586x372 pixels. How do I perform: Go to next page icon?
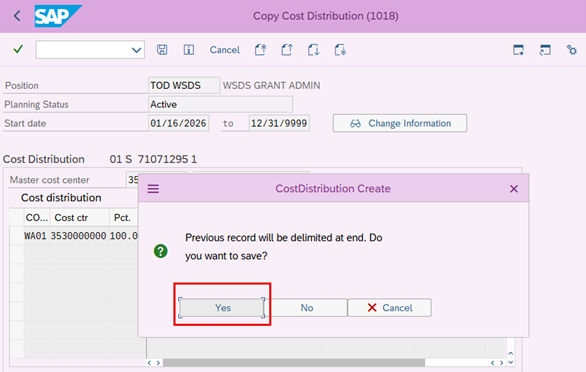313,50
